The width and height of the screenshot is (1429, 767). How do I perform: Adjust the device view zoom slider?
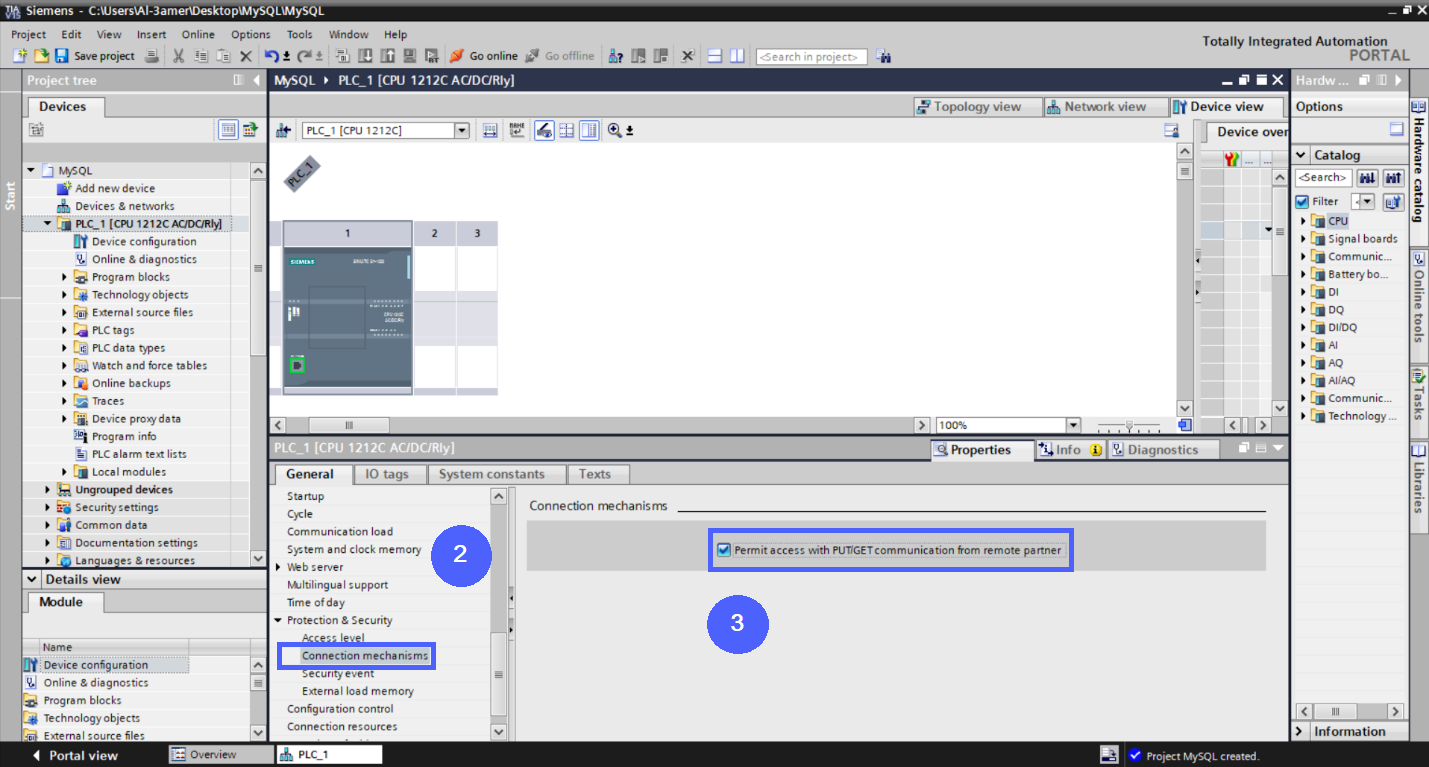1130,425
